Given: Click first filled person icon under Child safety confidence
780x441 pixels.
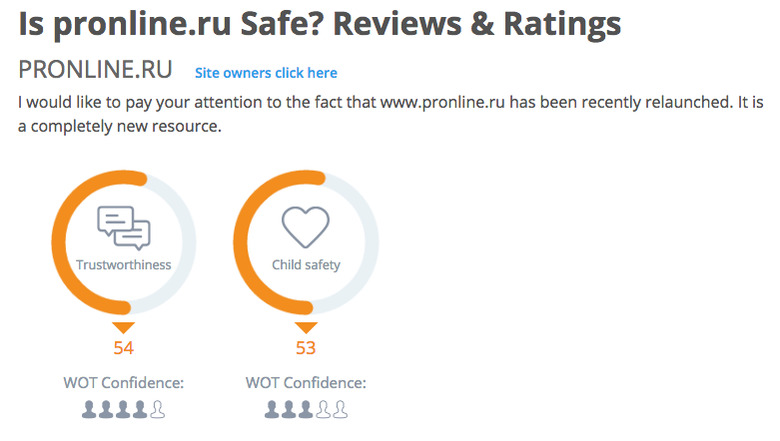Looking at the screenshot, I should pos(272,410).
